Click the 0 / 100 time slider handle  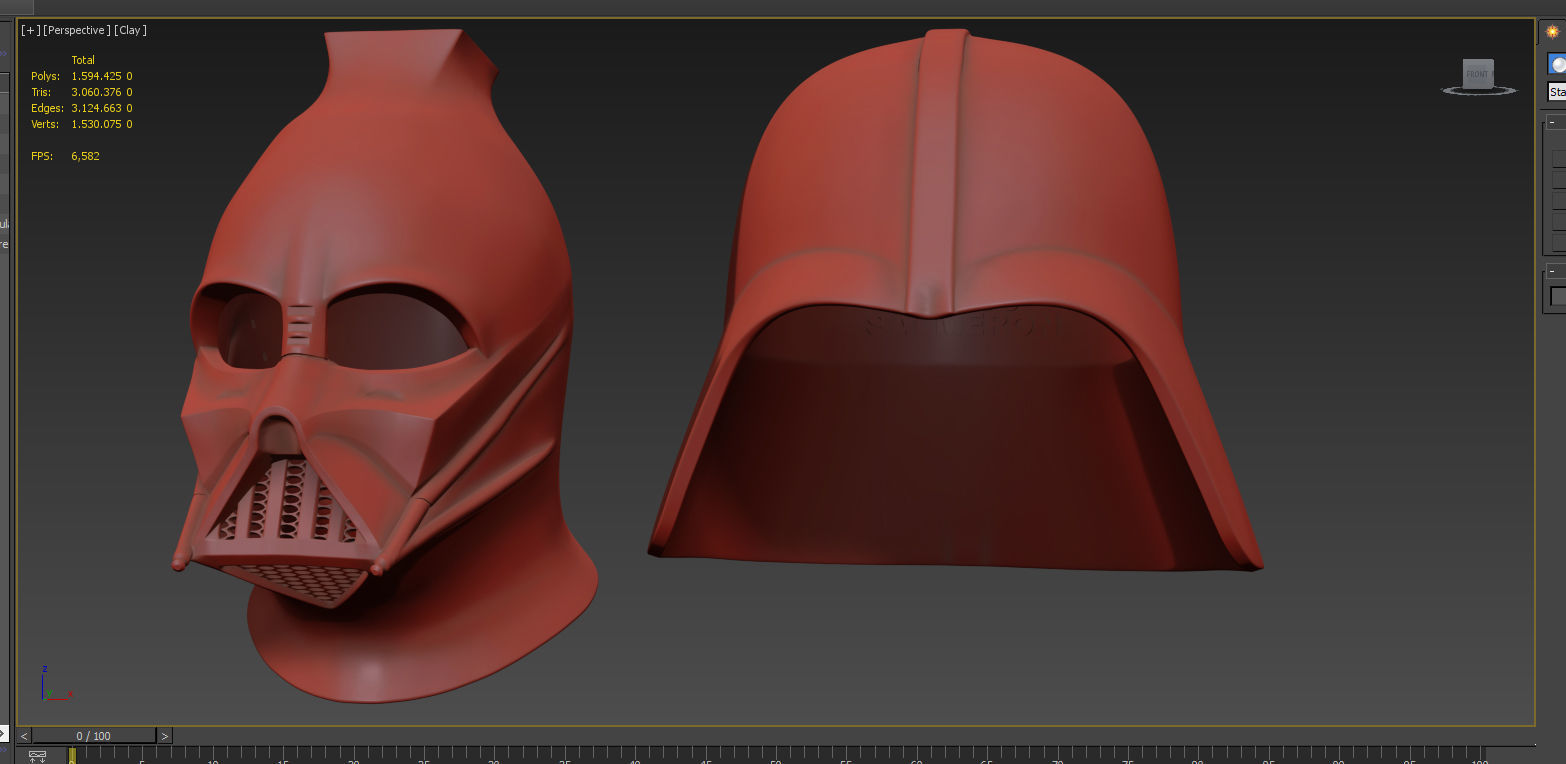pos(94,736)
